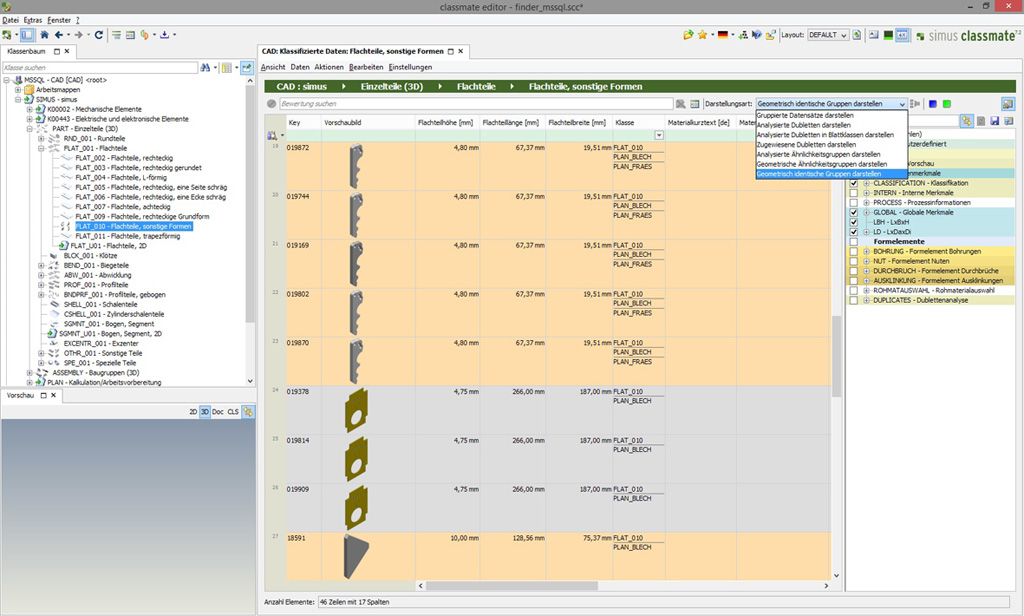1024x616 pixels.
Task: Click the Flachteile breadcrumb link
Action: tap(476, 86)
